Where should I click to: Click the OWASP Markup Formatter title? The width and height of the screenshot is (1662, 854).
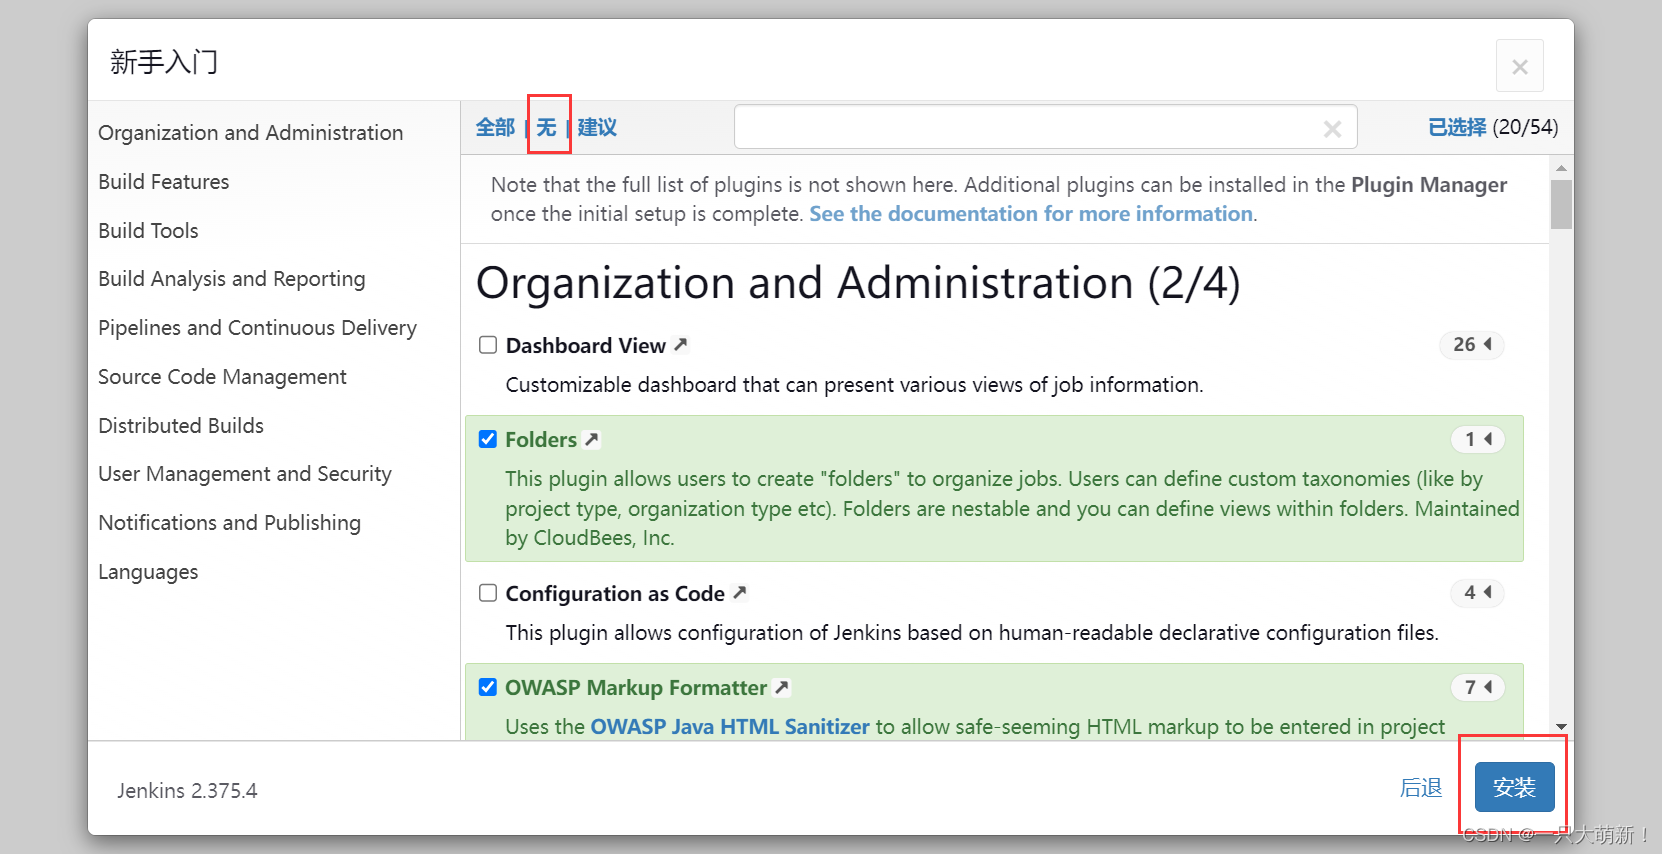click(x=636, y=688)
